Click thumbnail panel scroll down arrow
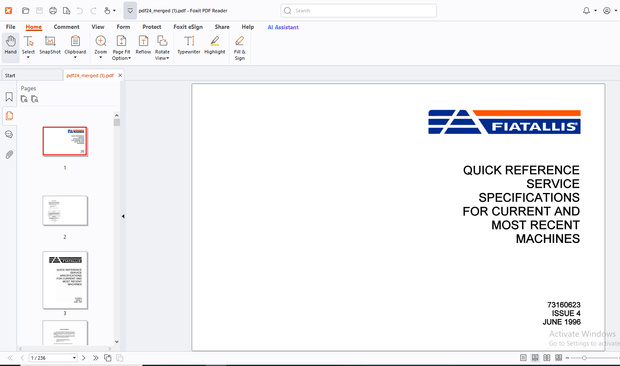 (x=117, y=341)
